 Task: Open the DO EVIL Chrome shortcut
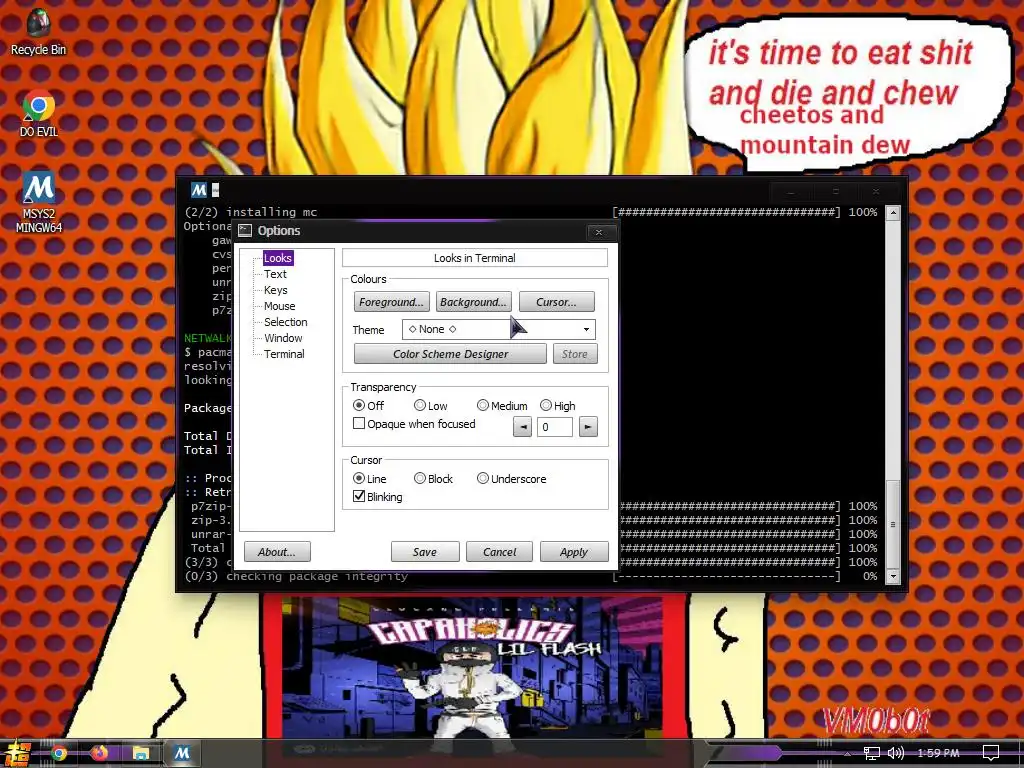[39, 112]
